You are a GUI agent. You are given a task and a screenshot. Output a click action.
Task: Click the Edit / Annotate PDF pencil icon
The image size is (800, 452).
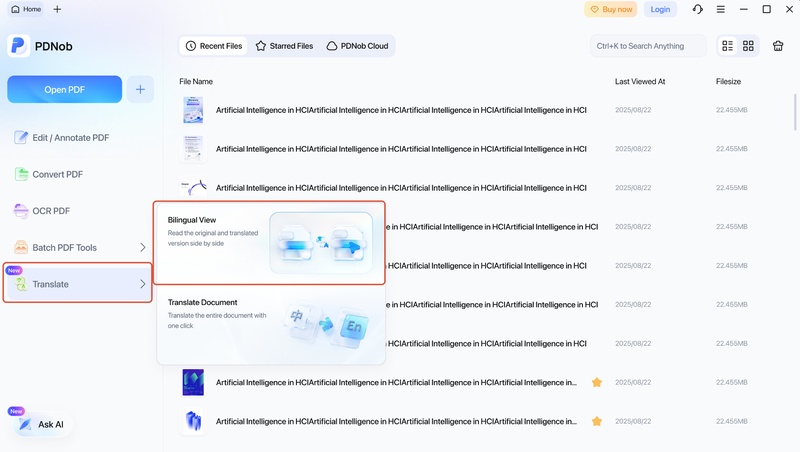(21, 138)
